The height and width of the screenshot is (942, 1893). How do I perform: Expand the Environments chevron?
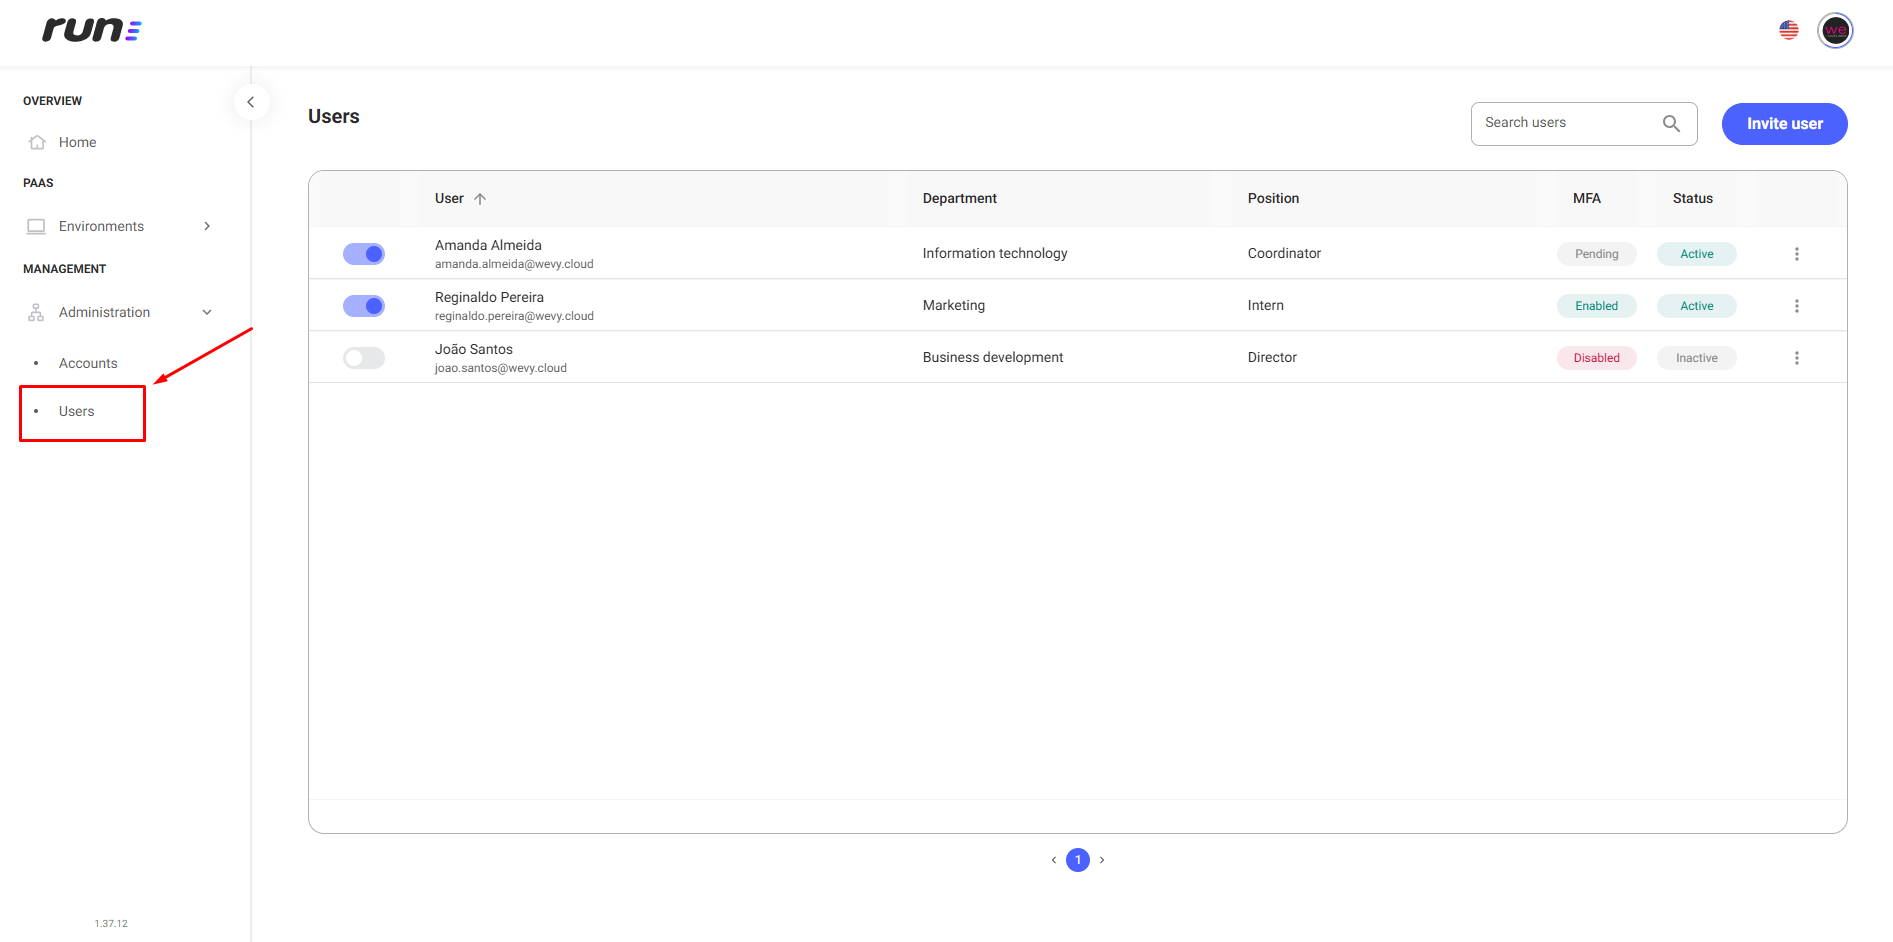207,226
